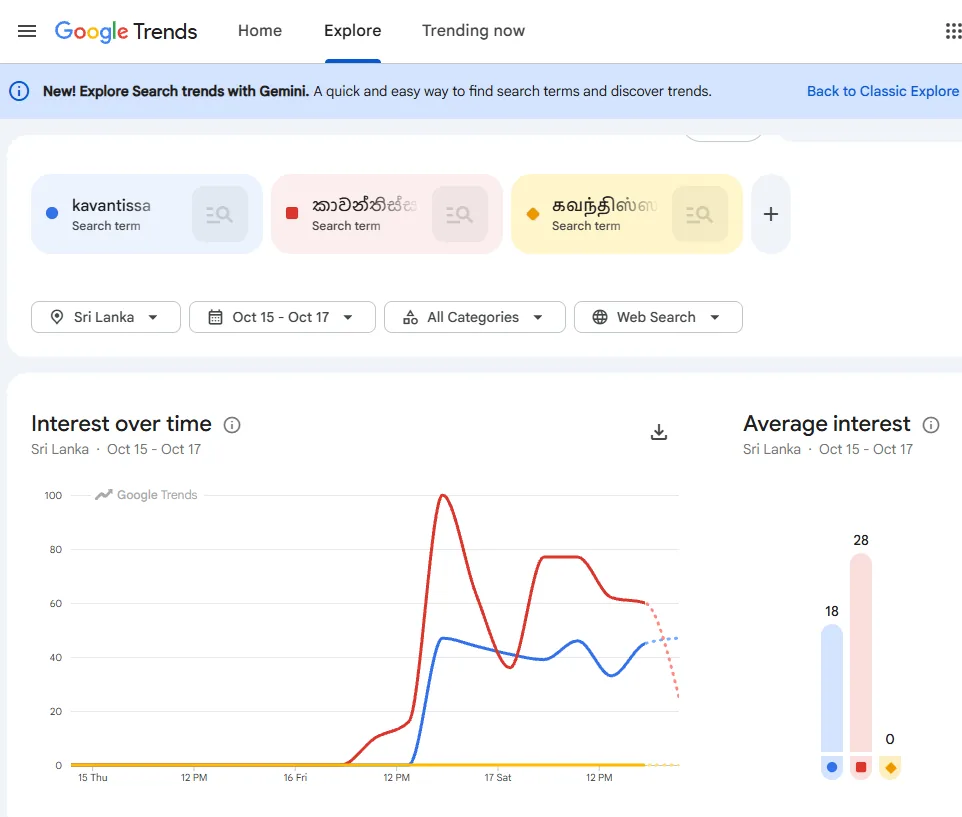Click the categories shapes icon

coord(410,317)
